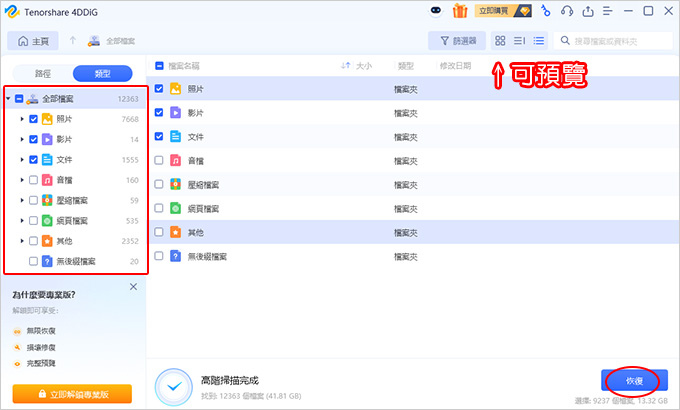Uncheck 影片 in the sidebar tree
Image resolution: width=680 pixels, height=410 pixels.
click(33, 139)
